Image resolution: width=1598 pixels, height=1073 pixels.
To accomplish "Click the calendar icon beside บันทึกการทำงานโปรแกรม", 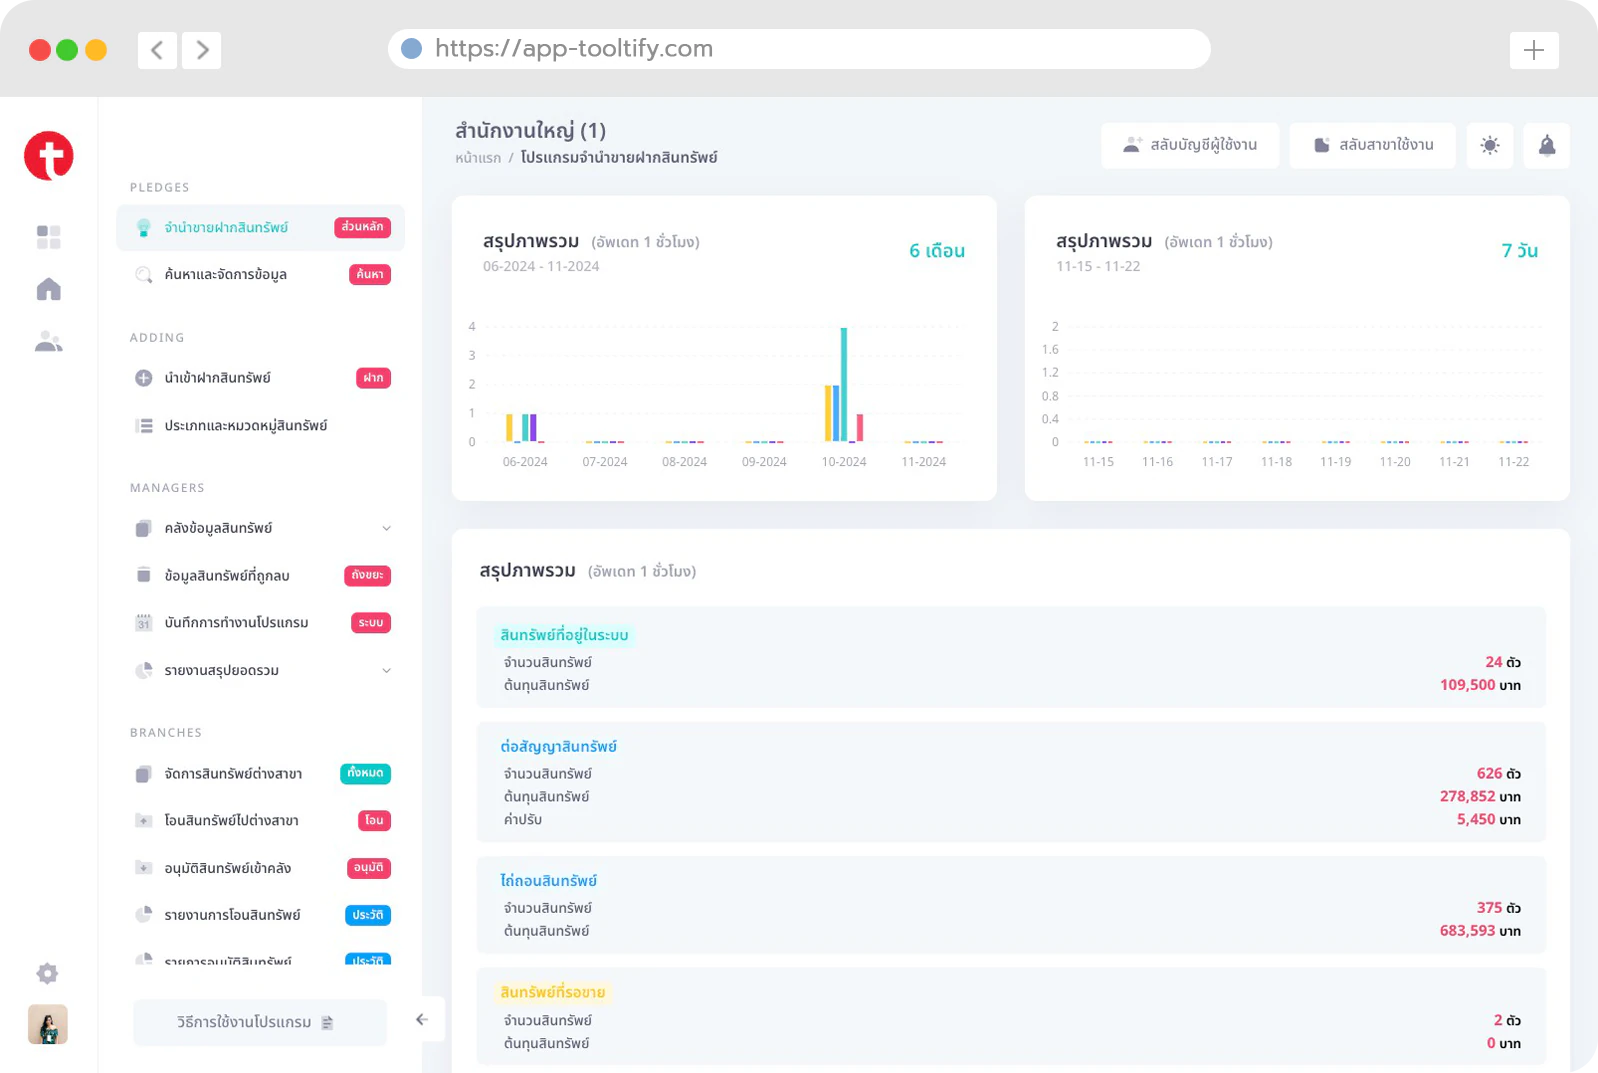I will click(144, 623).
